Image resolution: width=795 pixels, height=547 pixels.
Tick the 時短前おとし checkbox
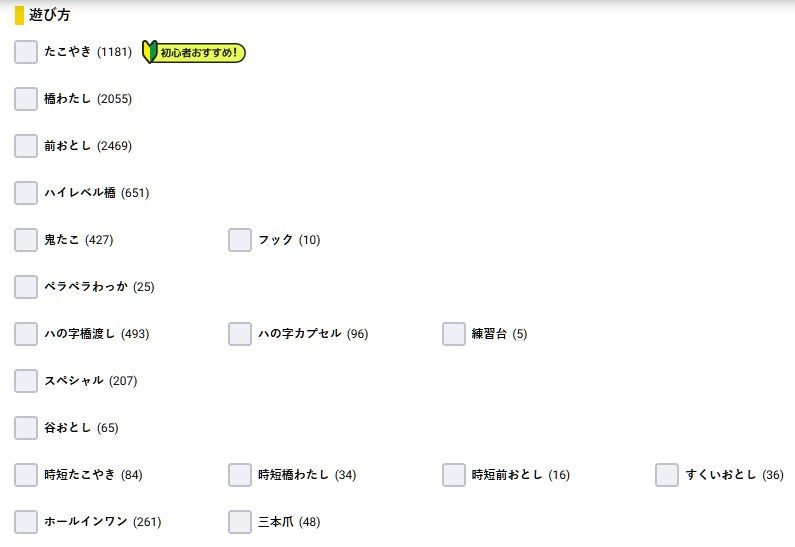pyautogui.click(x=454, y=475)
